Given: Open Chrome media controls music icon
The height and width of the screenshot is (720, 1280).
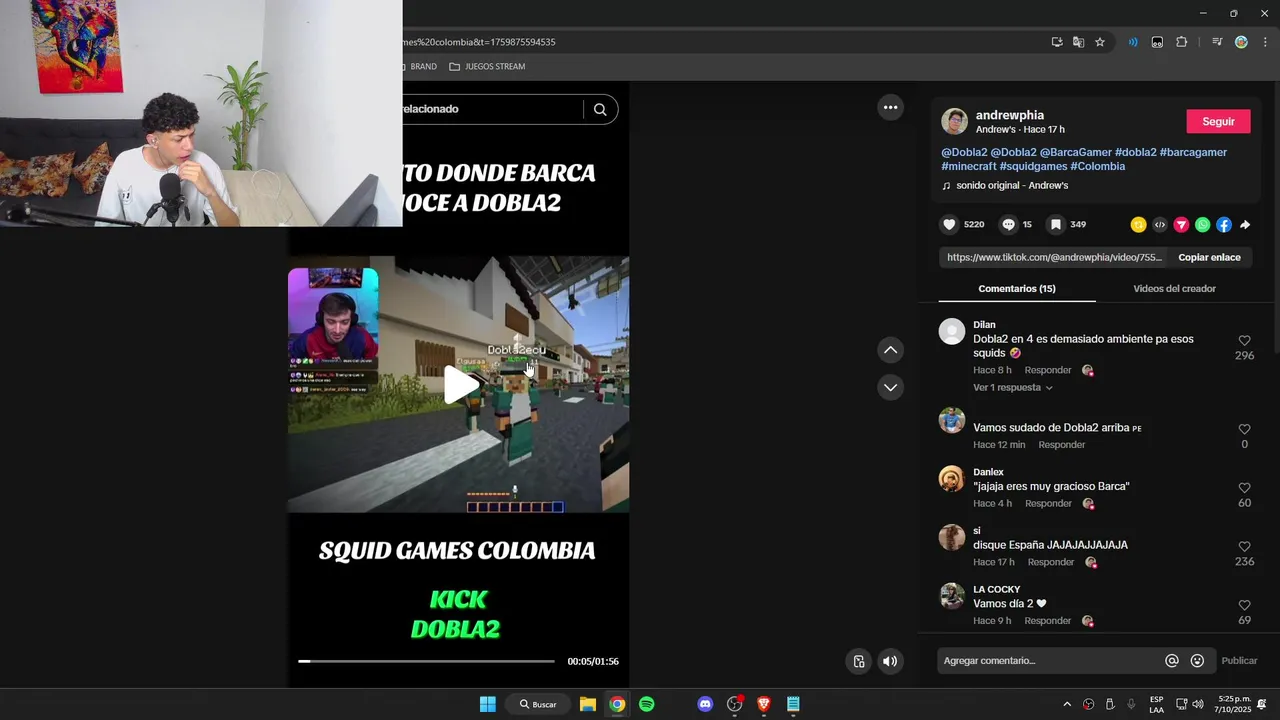Looking at the screenshot, I should coord(1217,42).
